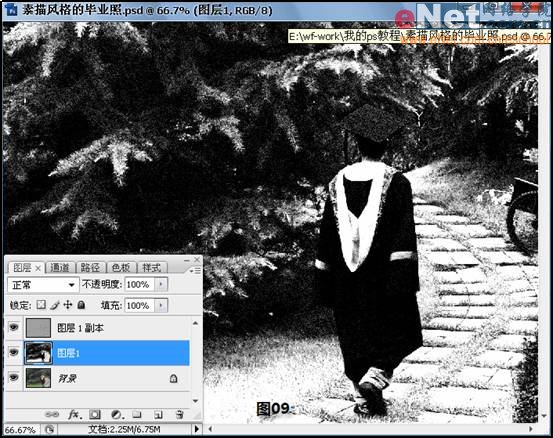Click the link layers chain icon
Image resolution: width=553 pixels, height=438 pixels.
click(x=53, y=414)
